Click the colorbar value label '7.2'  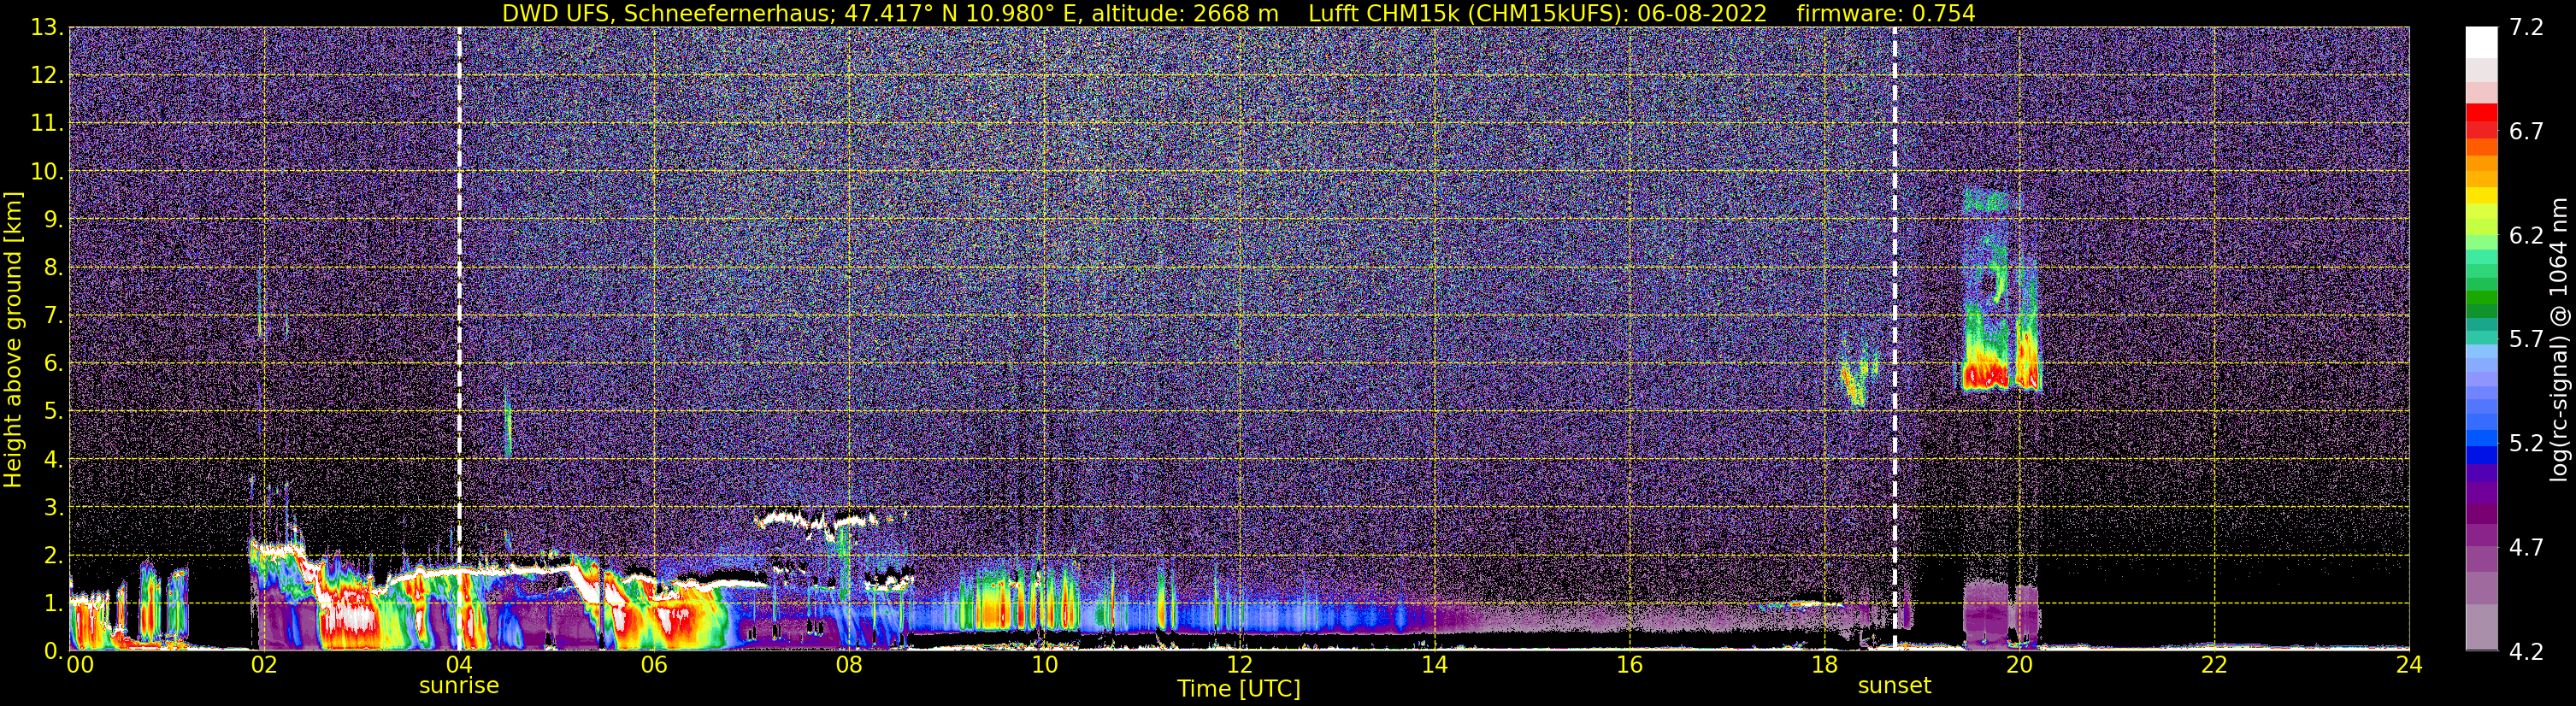click(2526, 28)
